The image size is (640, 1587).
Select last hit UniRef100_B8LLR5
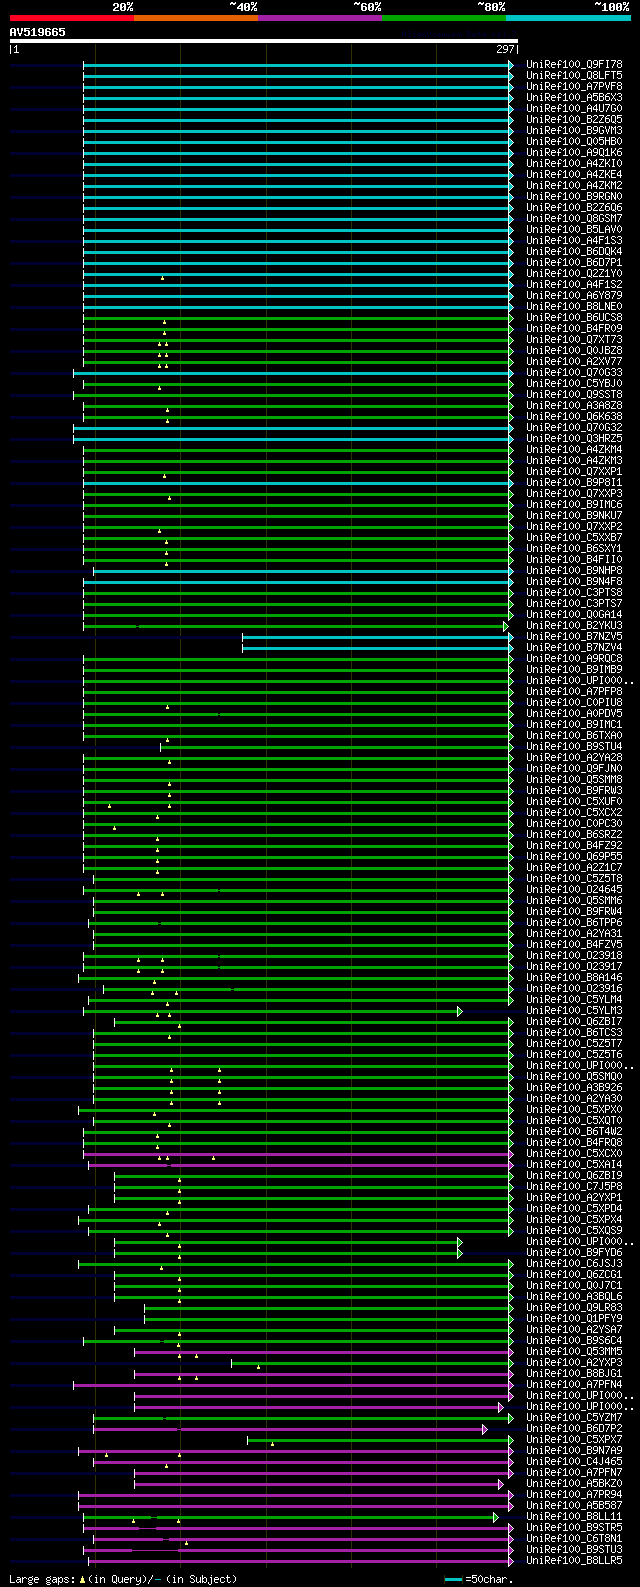coord(574,1560)
